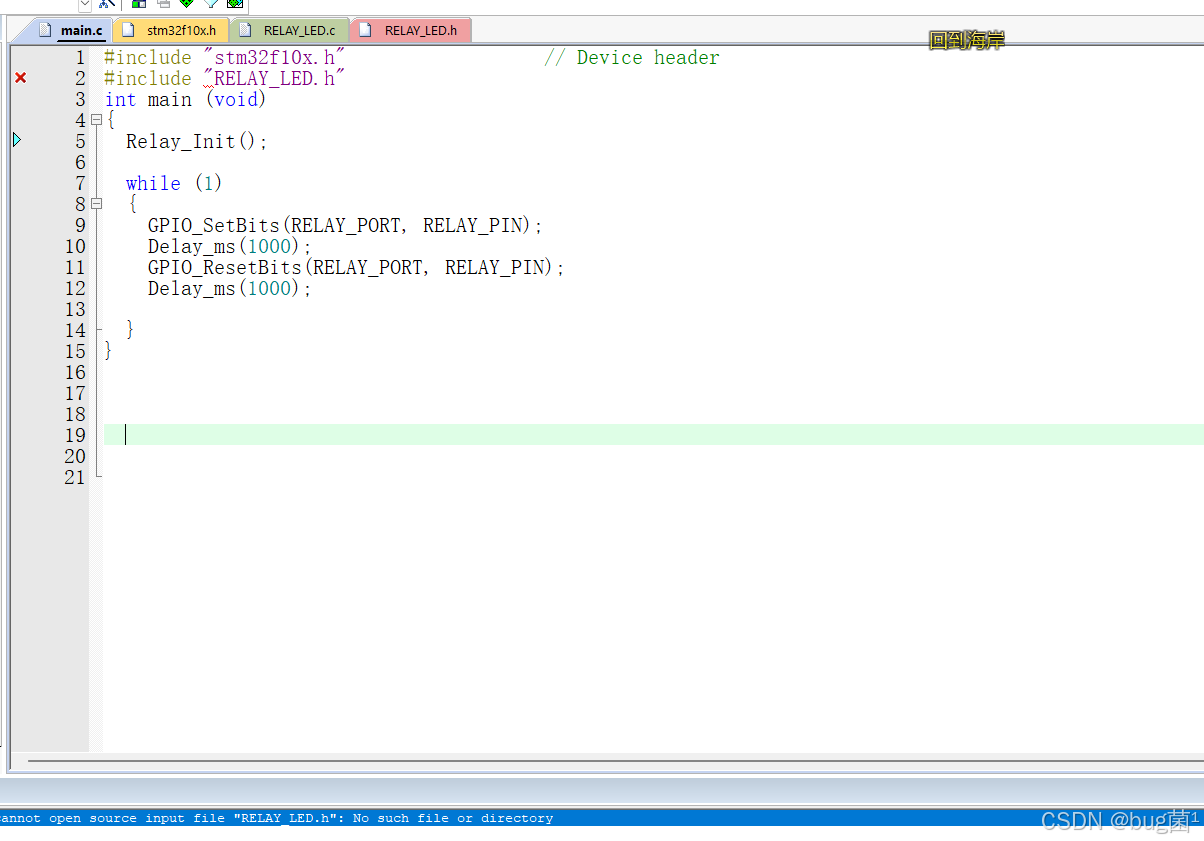Collapse the while loop fold at line 8
The height and width of the screenshot is (841, 1204).
tap(95, 204)
